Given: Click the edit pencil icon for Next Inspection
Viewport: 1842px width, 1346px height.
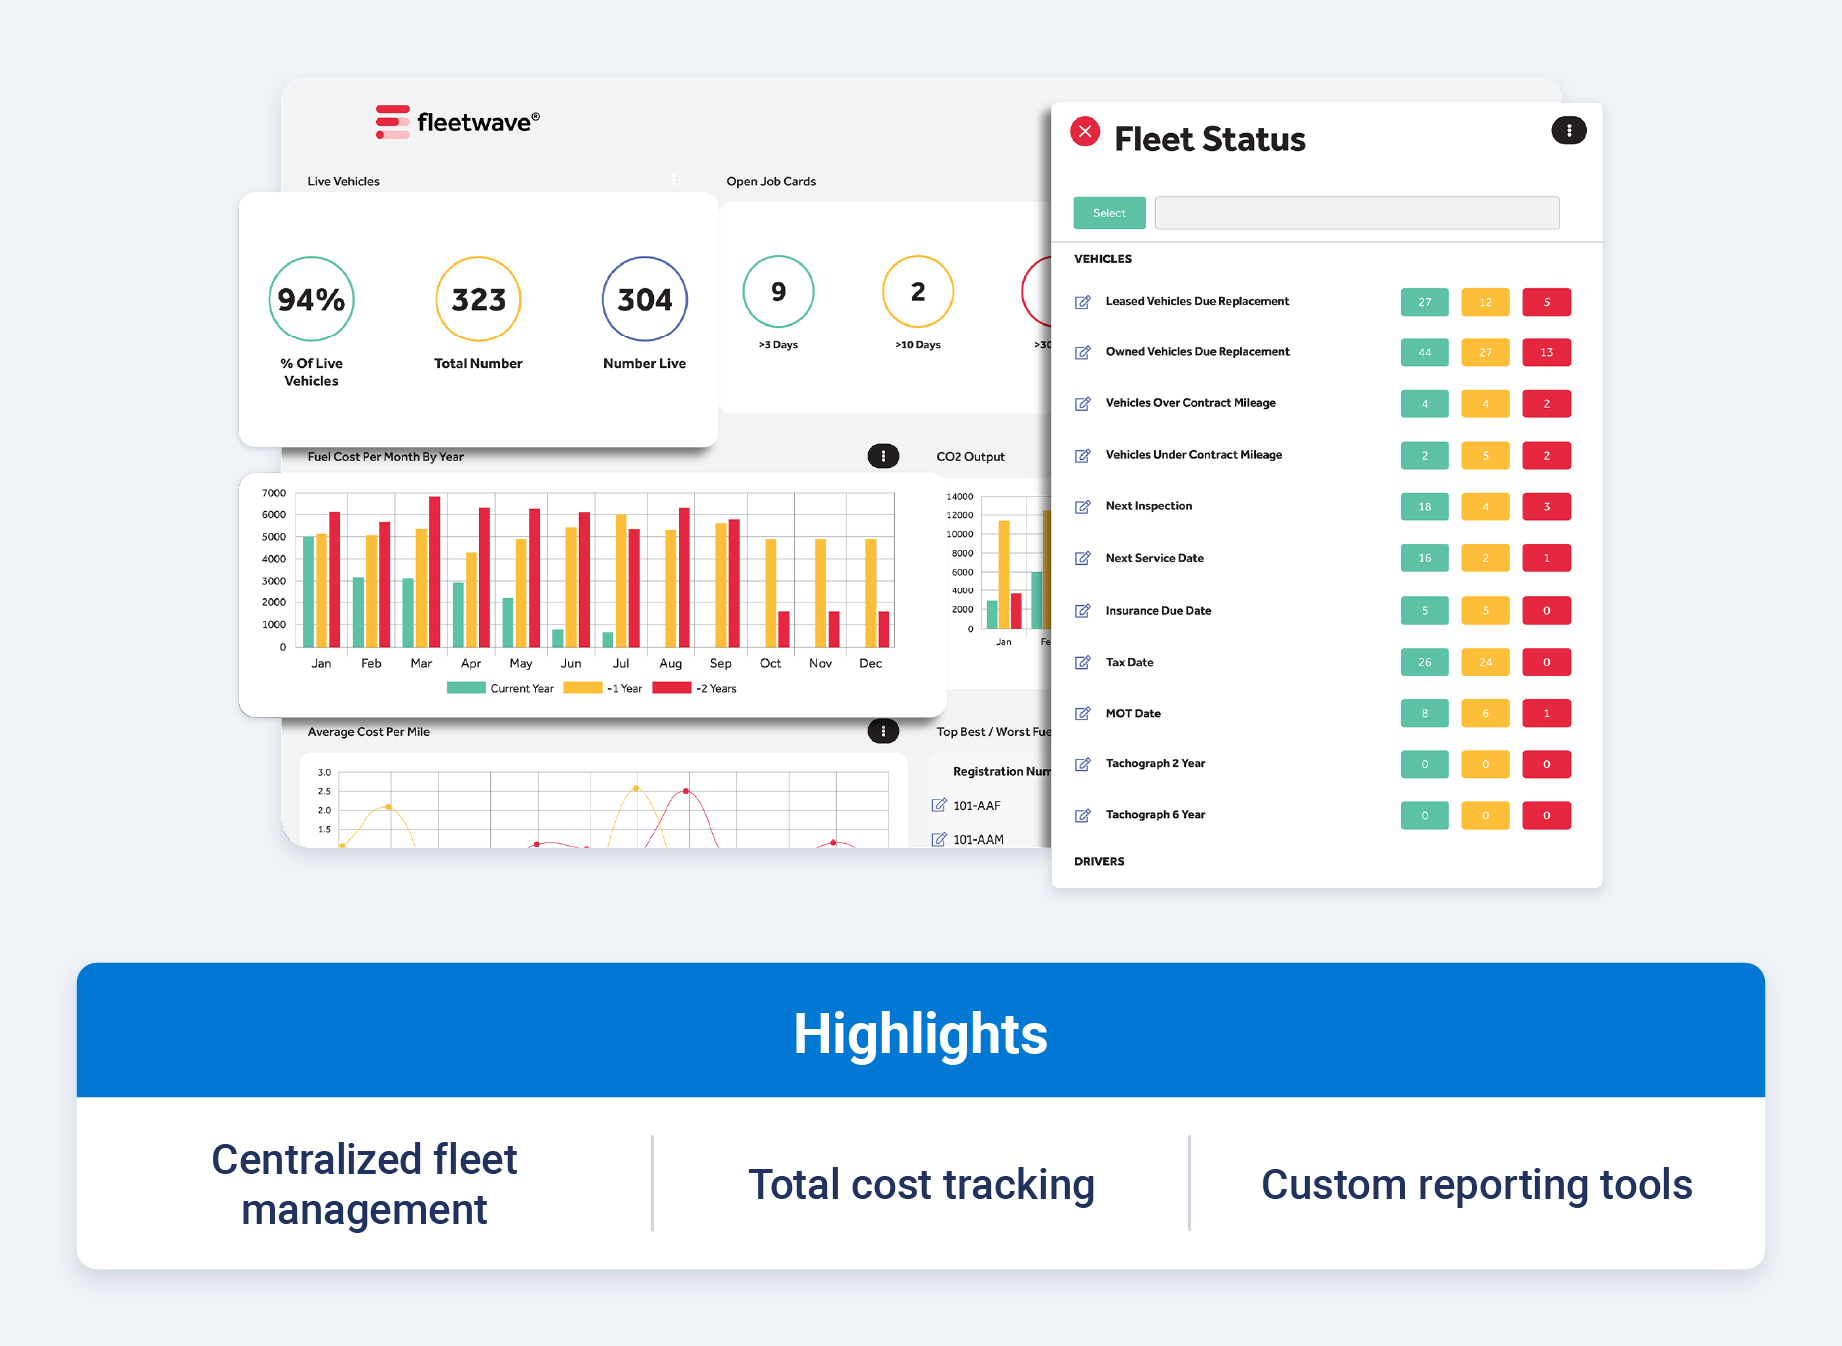Looking at the screenshot, I should click(1083, 507).
